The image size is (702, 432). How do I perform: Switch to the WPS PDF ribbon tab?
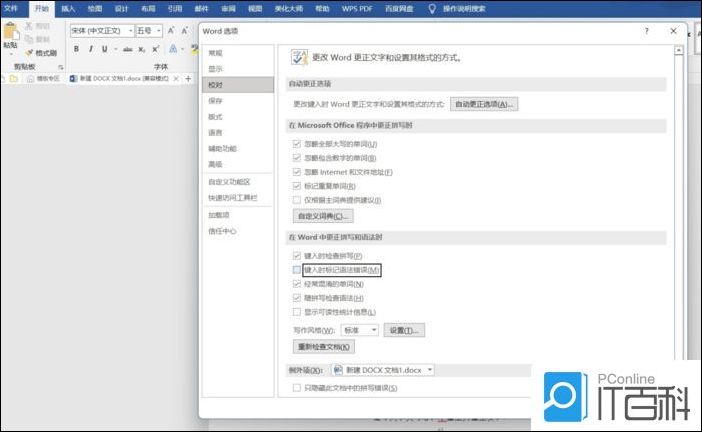click(357, 9)
